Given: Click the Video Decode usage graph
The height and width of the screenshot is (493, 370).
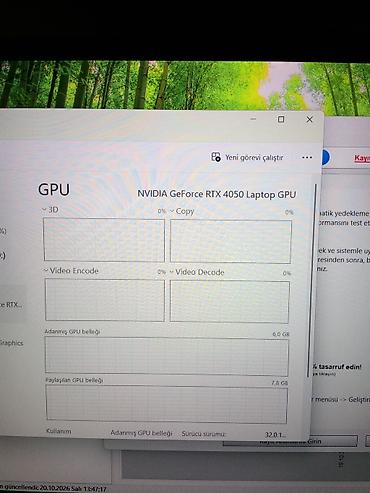Looking at the screenshot, I should (229, 302).
